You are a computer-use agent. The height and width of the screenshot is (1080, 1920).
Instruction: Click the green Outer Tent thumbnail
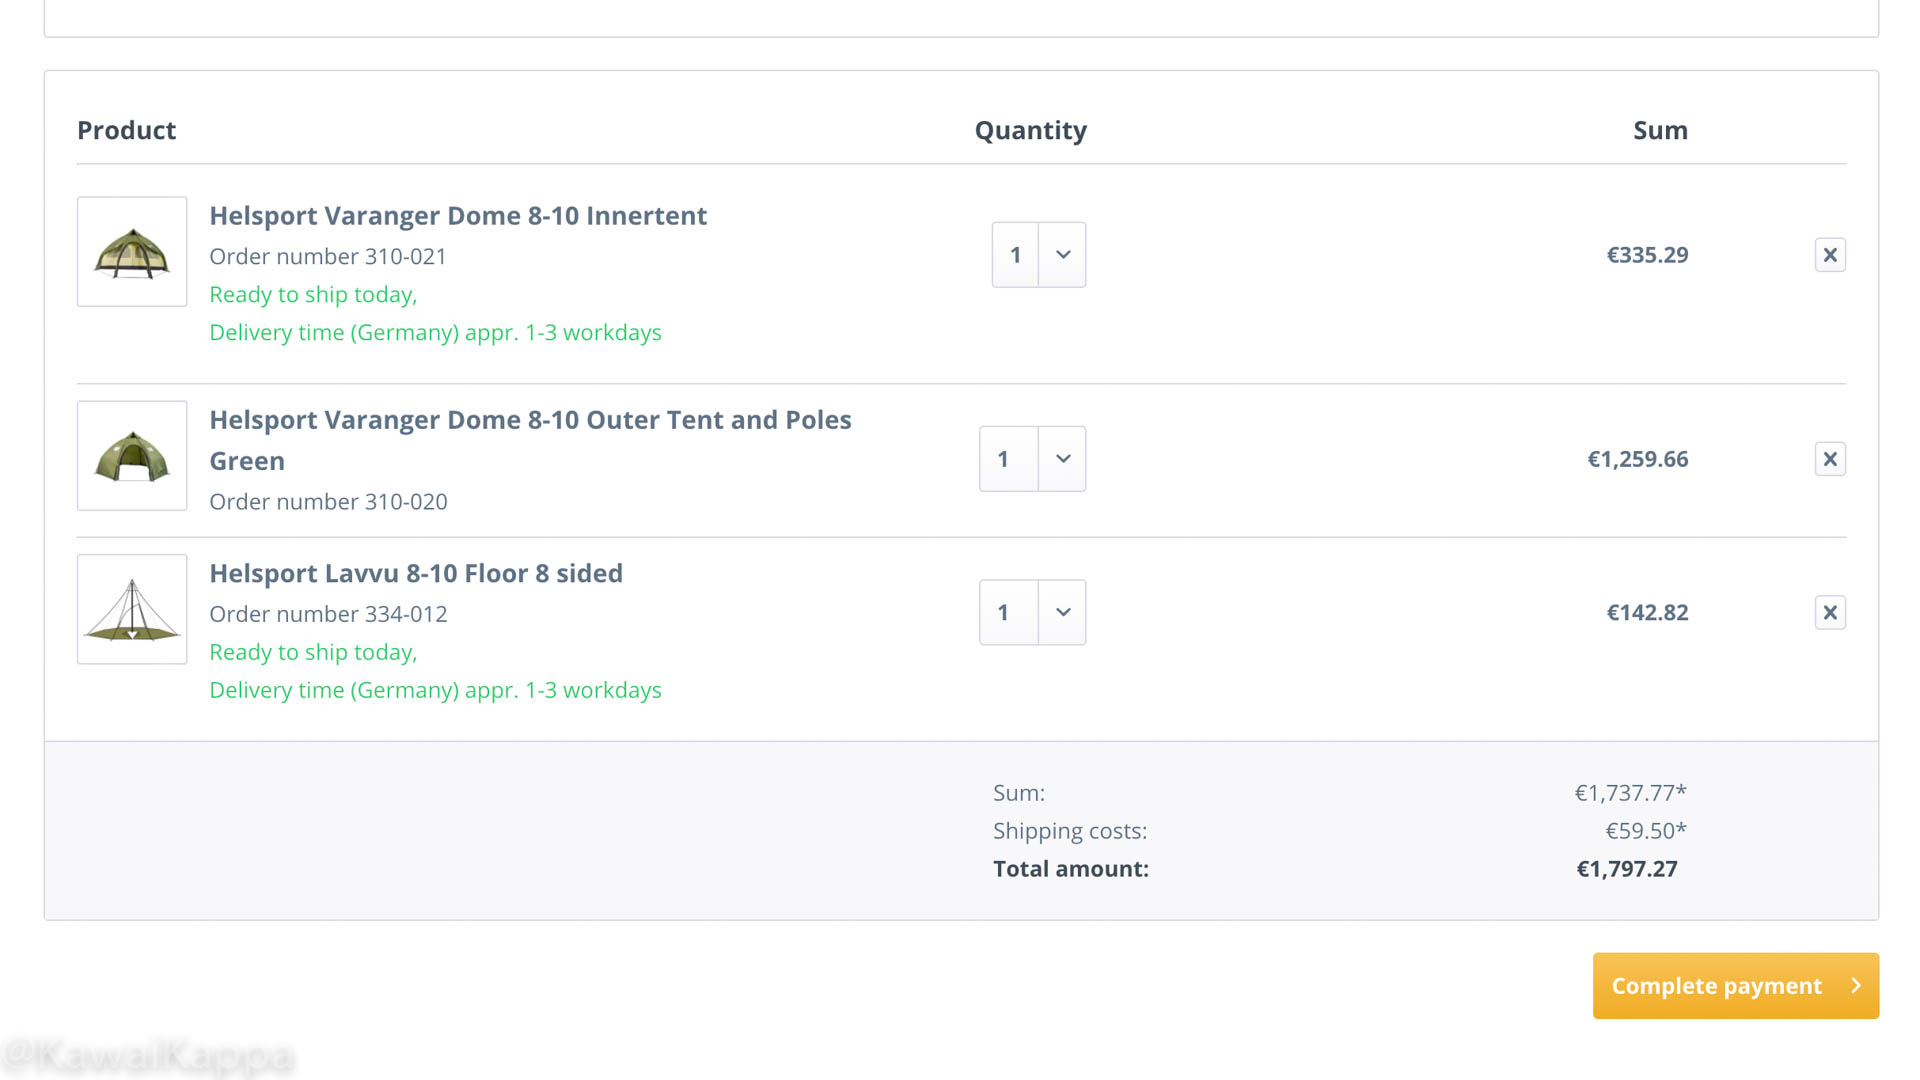tap(132, 456)
